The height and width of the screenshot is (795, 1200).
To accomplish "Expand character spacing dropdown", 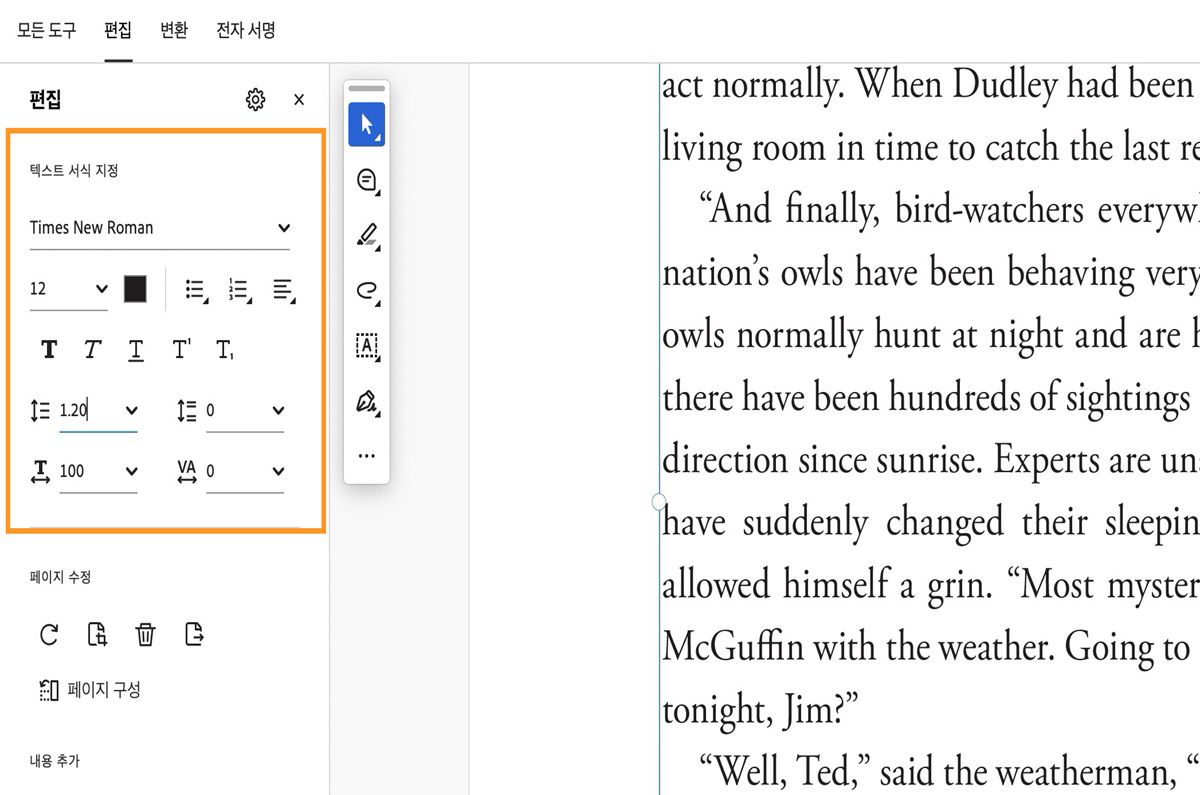I will (278, 471).
